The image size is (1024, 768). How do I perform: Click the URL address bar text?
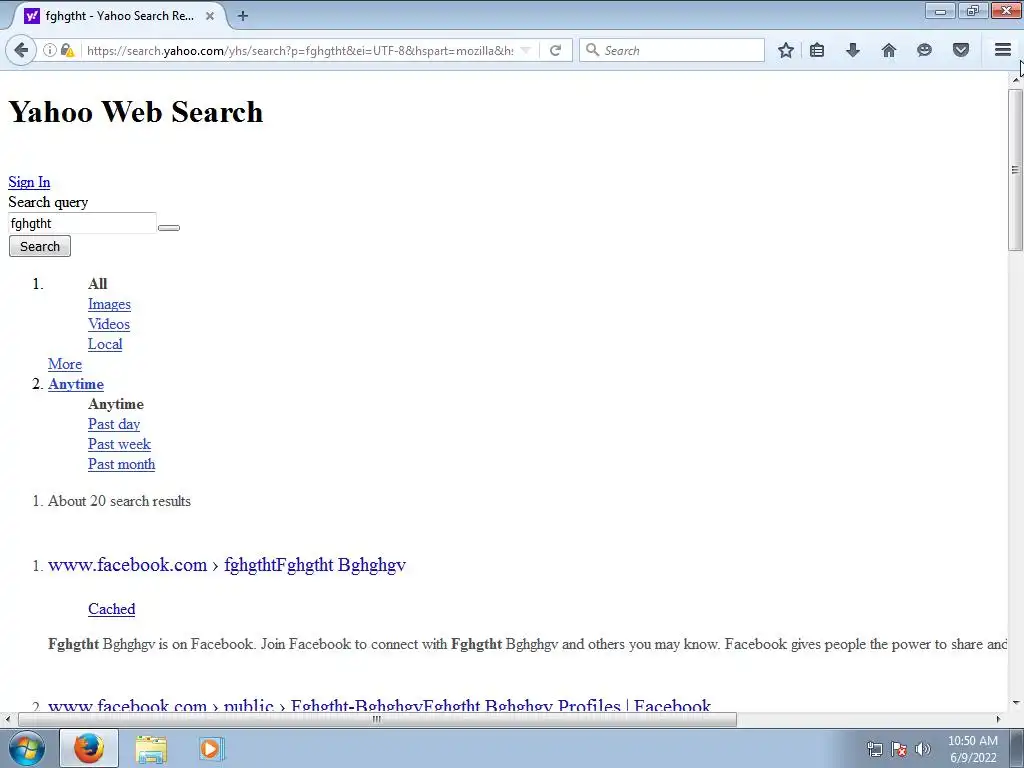pos(300,50)
